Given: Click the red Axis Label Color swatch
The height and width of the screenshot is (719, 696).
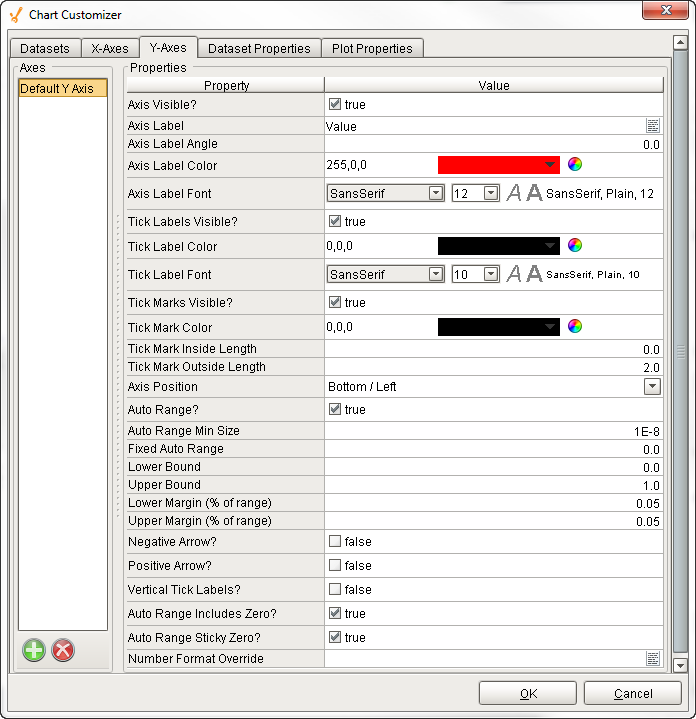Looking at the screenshot, I should pyautogui.click(x=498, y=165).
